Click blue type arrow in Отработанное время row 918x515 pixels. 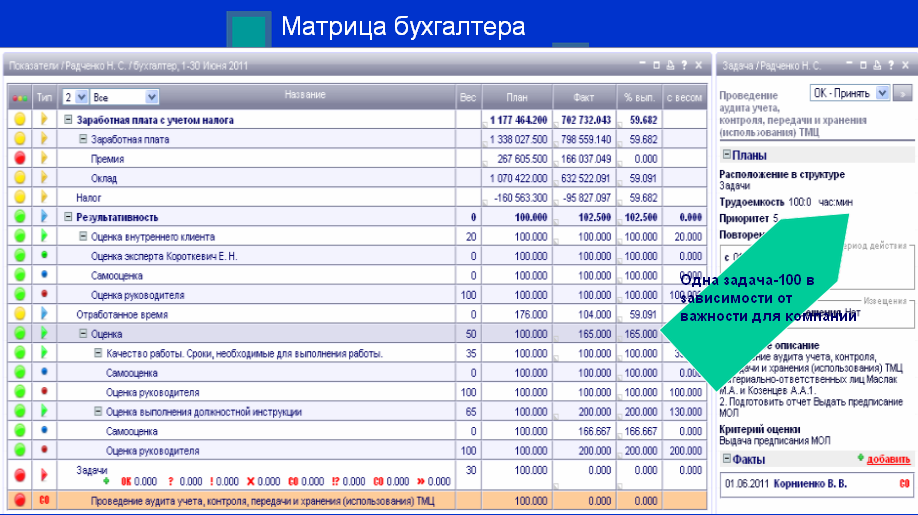click(x=44, y=314)
